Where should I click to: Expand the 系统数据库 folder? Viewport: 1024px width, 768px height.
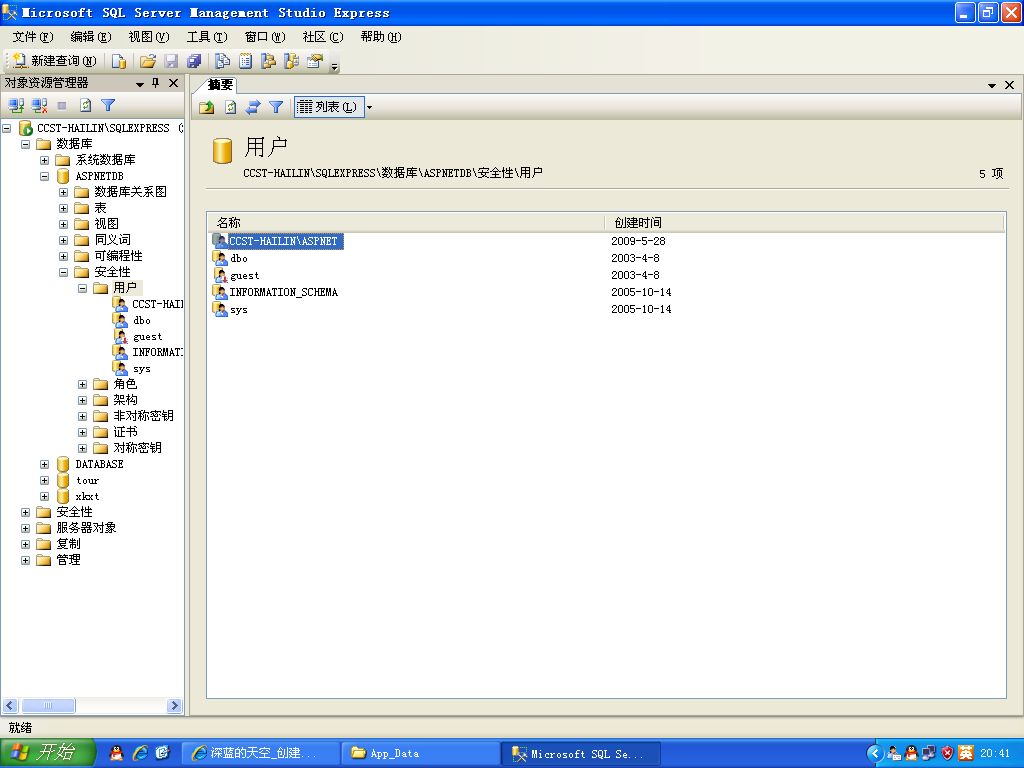[x=44, y=160]
